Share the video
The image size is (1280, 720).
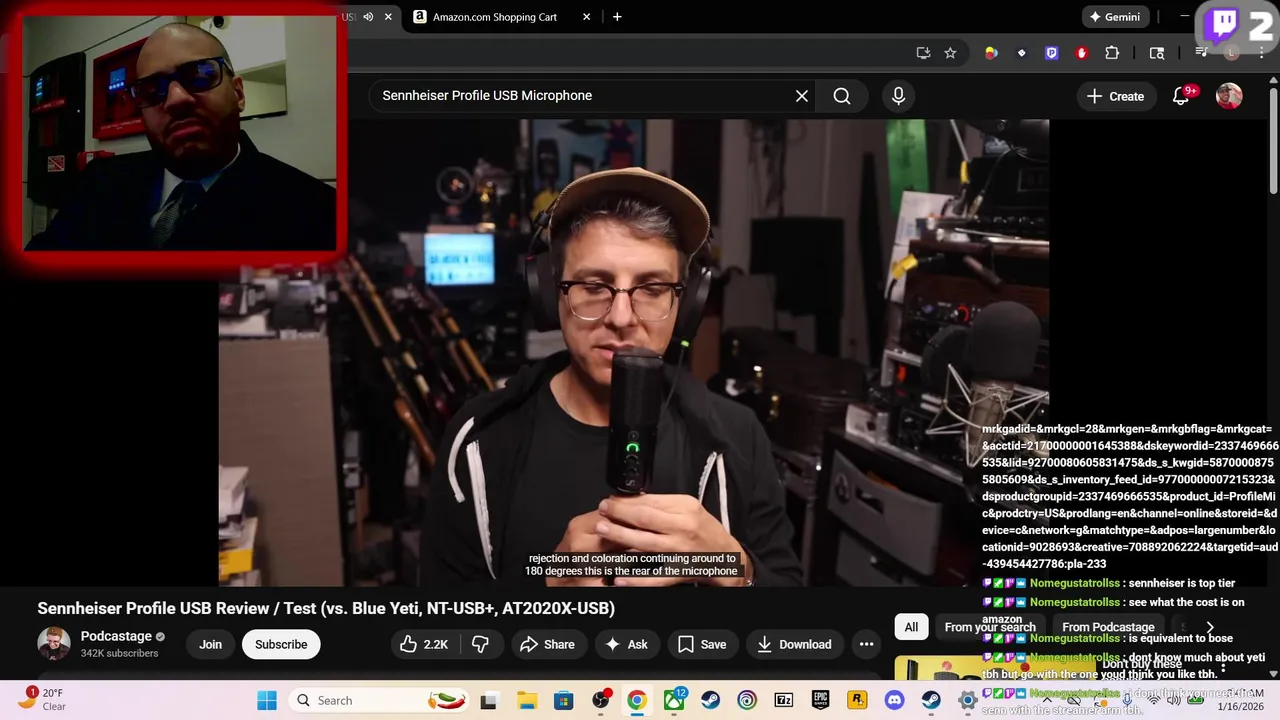pyautogui.click(x=547, y=644)
